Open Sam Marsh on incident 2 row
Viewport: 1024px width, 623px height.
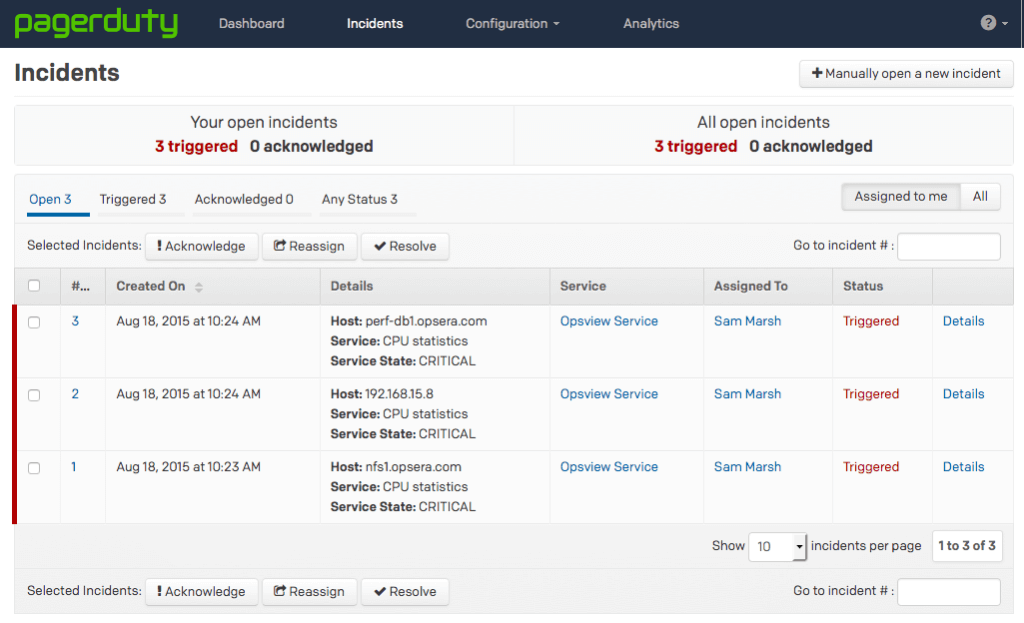click(747, 394)
